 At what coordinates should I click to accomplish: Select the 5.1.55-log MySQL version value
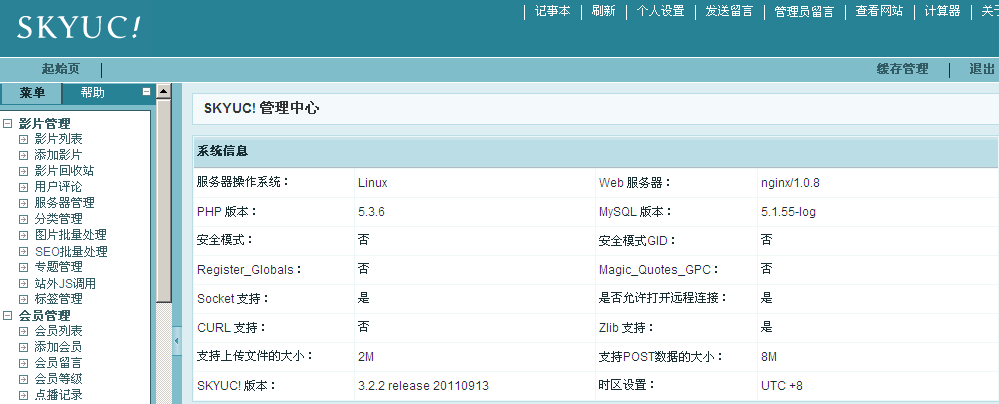pos(788,212)
